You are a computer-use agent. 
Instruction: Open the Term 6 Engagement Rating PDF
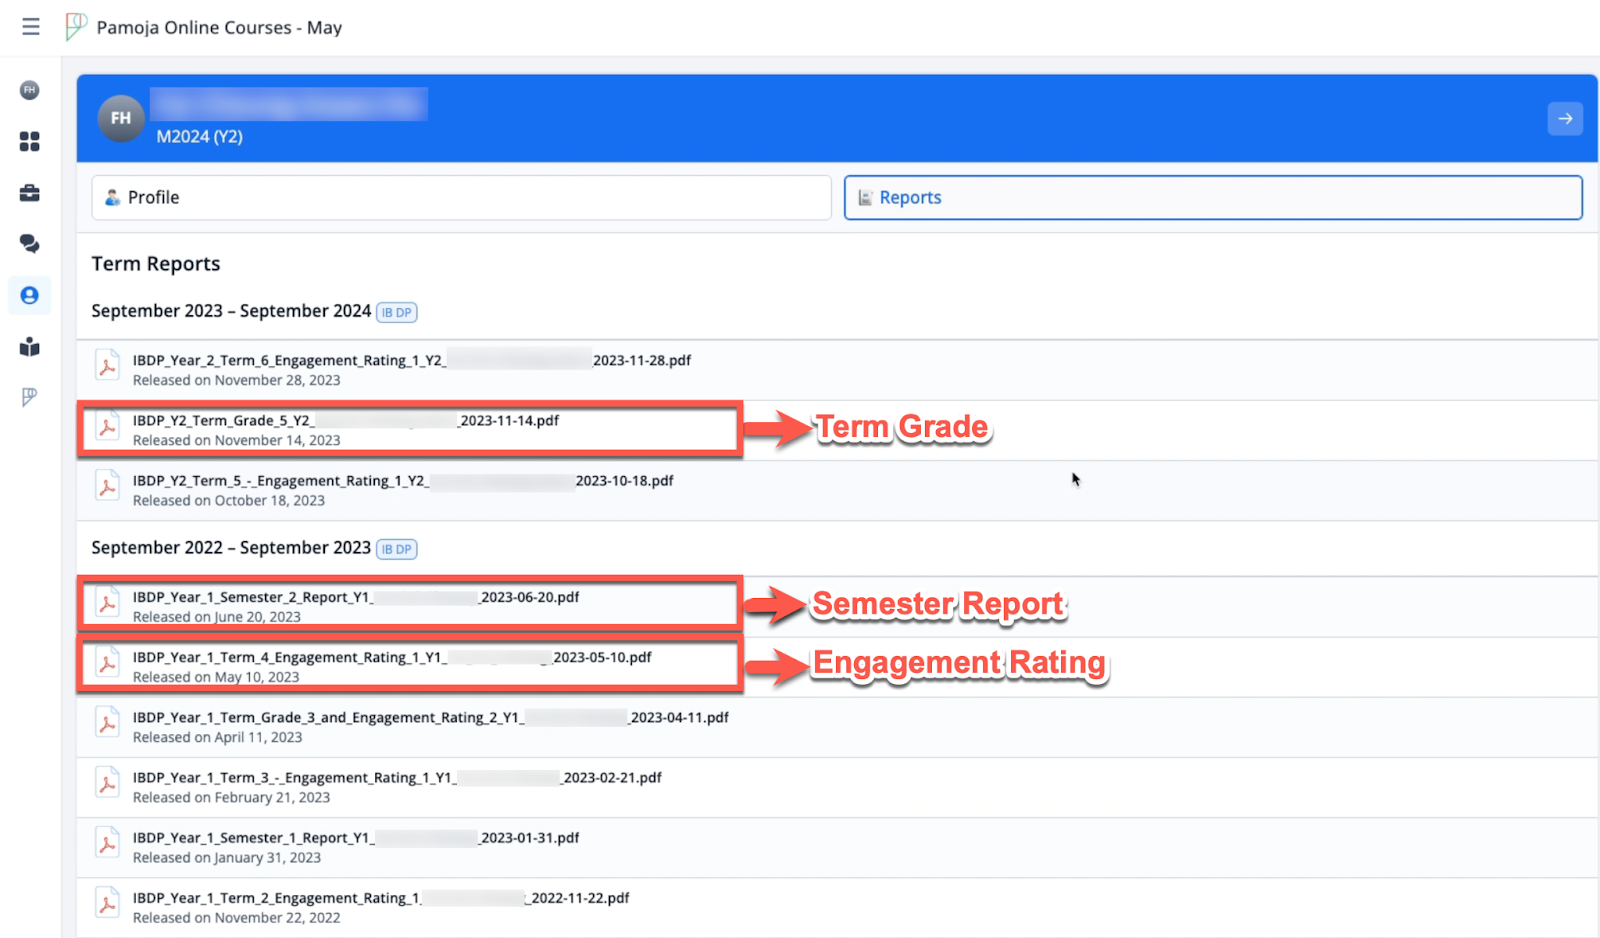point(411,361)
